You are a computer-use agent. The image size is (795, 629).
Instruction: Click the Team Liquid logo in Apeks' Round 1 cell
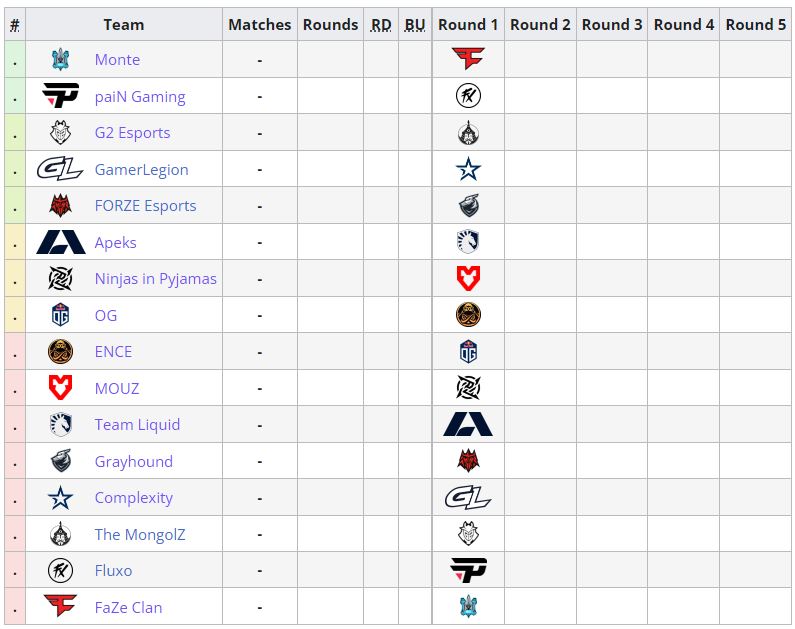click(467, 242)
